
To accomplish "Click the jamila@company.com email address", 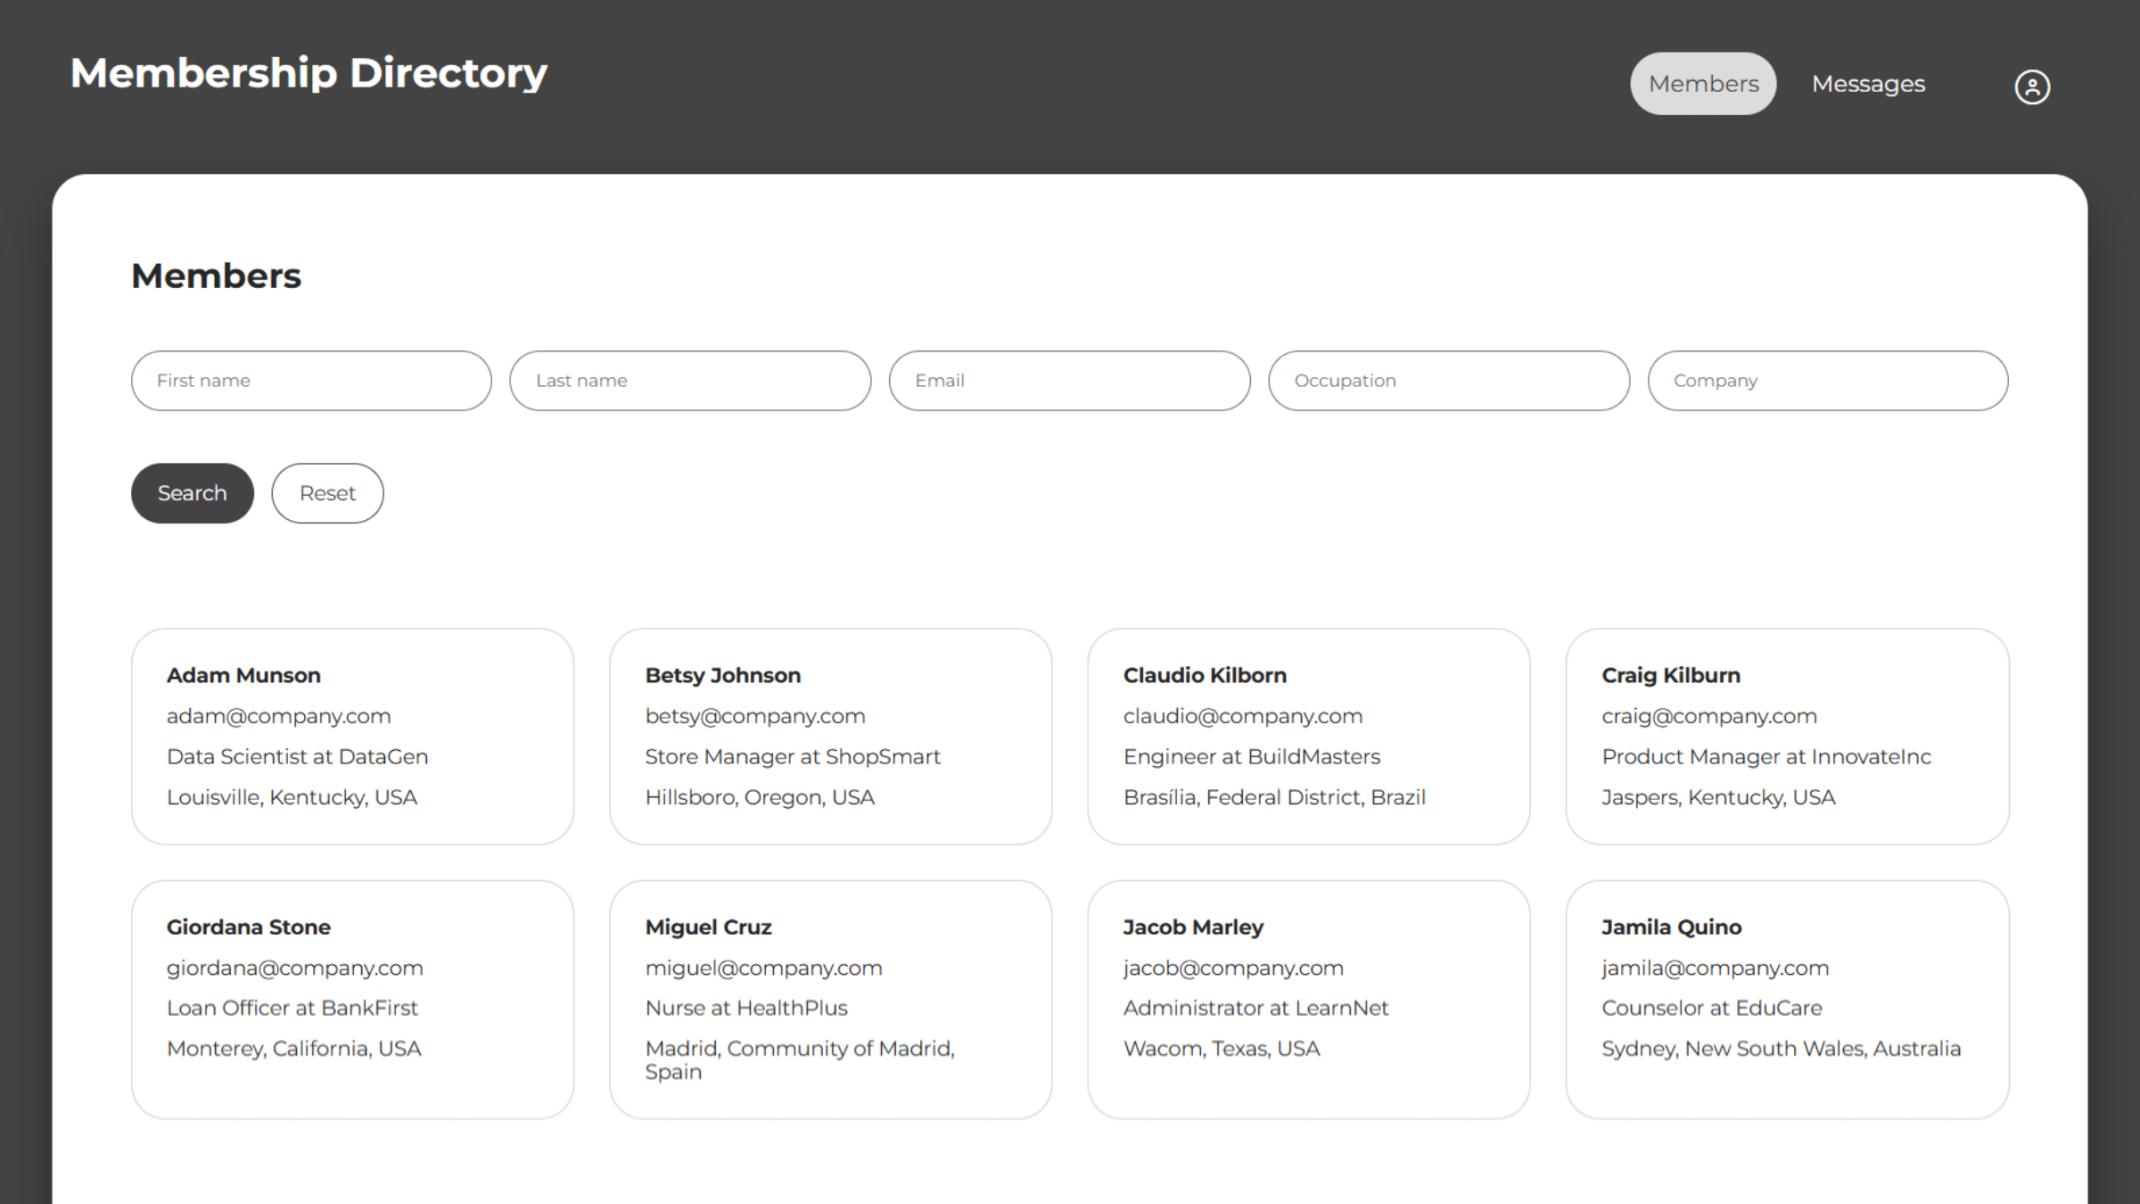I will 1714,968.
